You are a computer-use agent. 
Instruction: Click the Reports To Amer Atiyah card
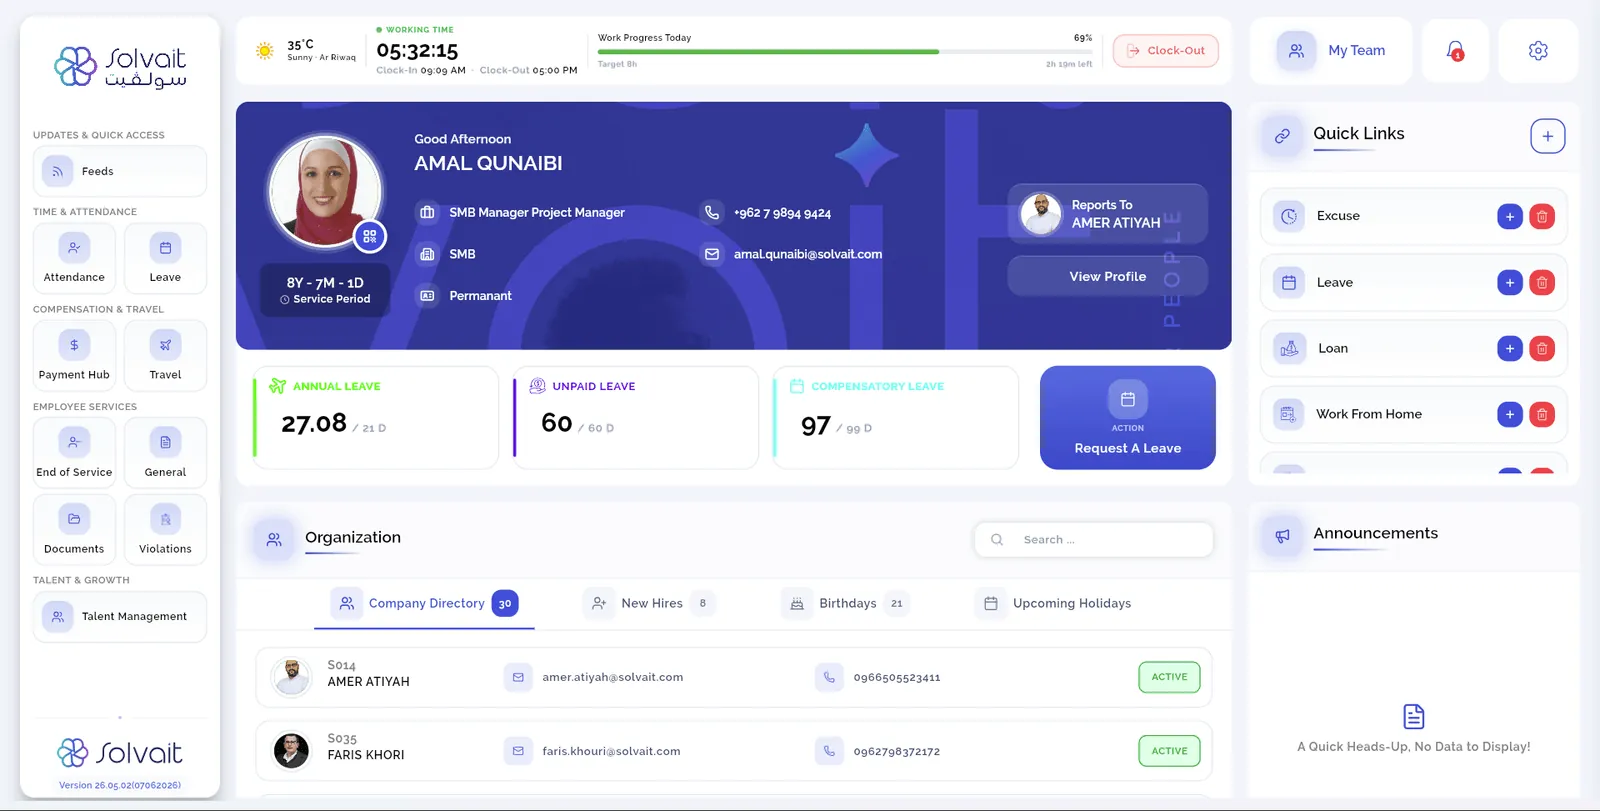click(1107, 214)
